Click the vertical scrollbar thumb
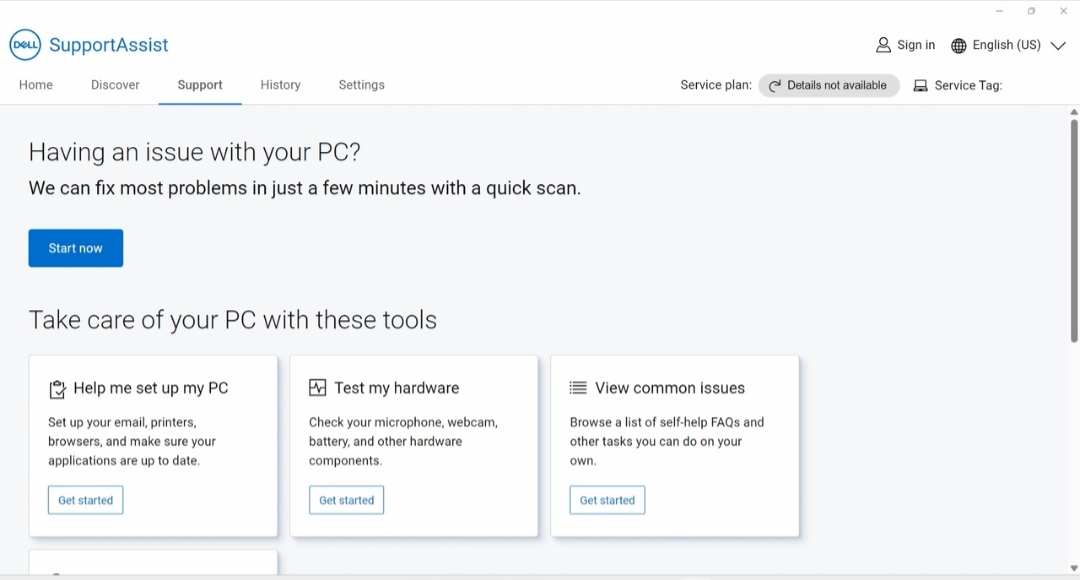 1074,230
